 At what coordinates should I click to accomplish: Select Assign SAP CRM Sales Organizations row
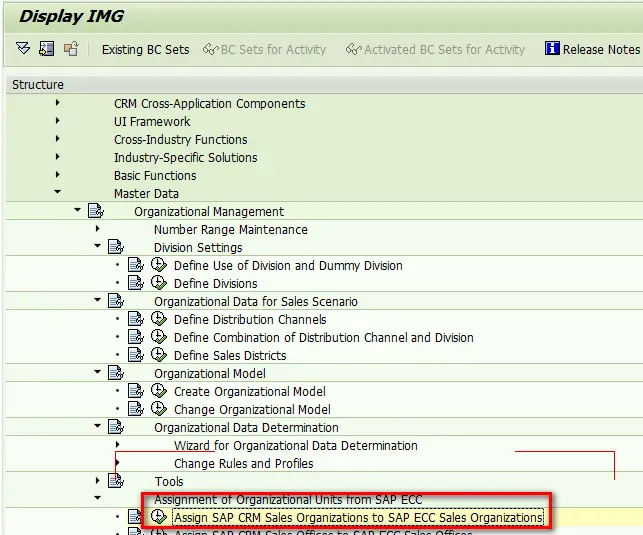point(358,517)
